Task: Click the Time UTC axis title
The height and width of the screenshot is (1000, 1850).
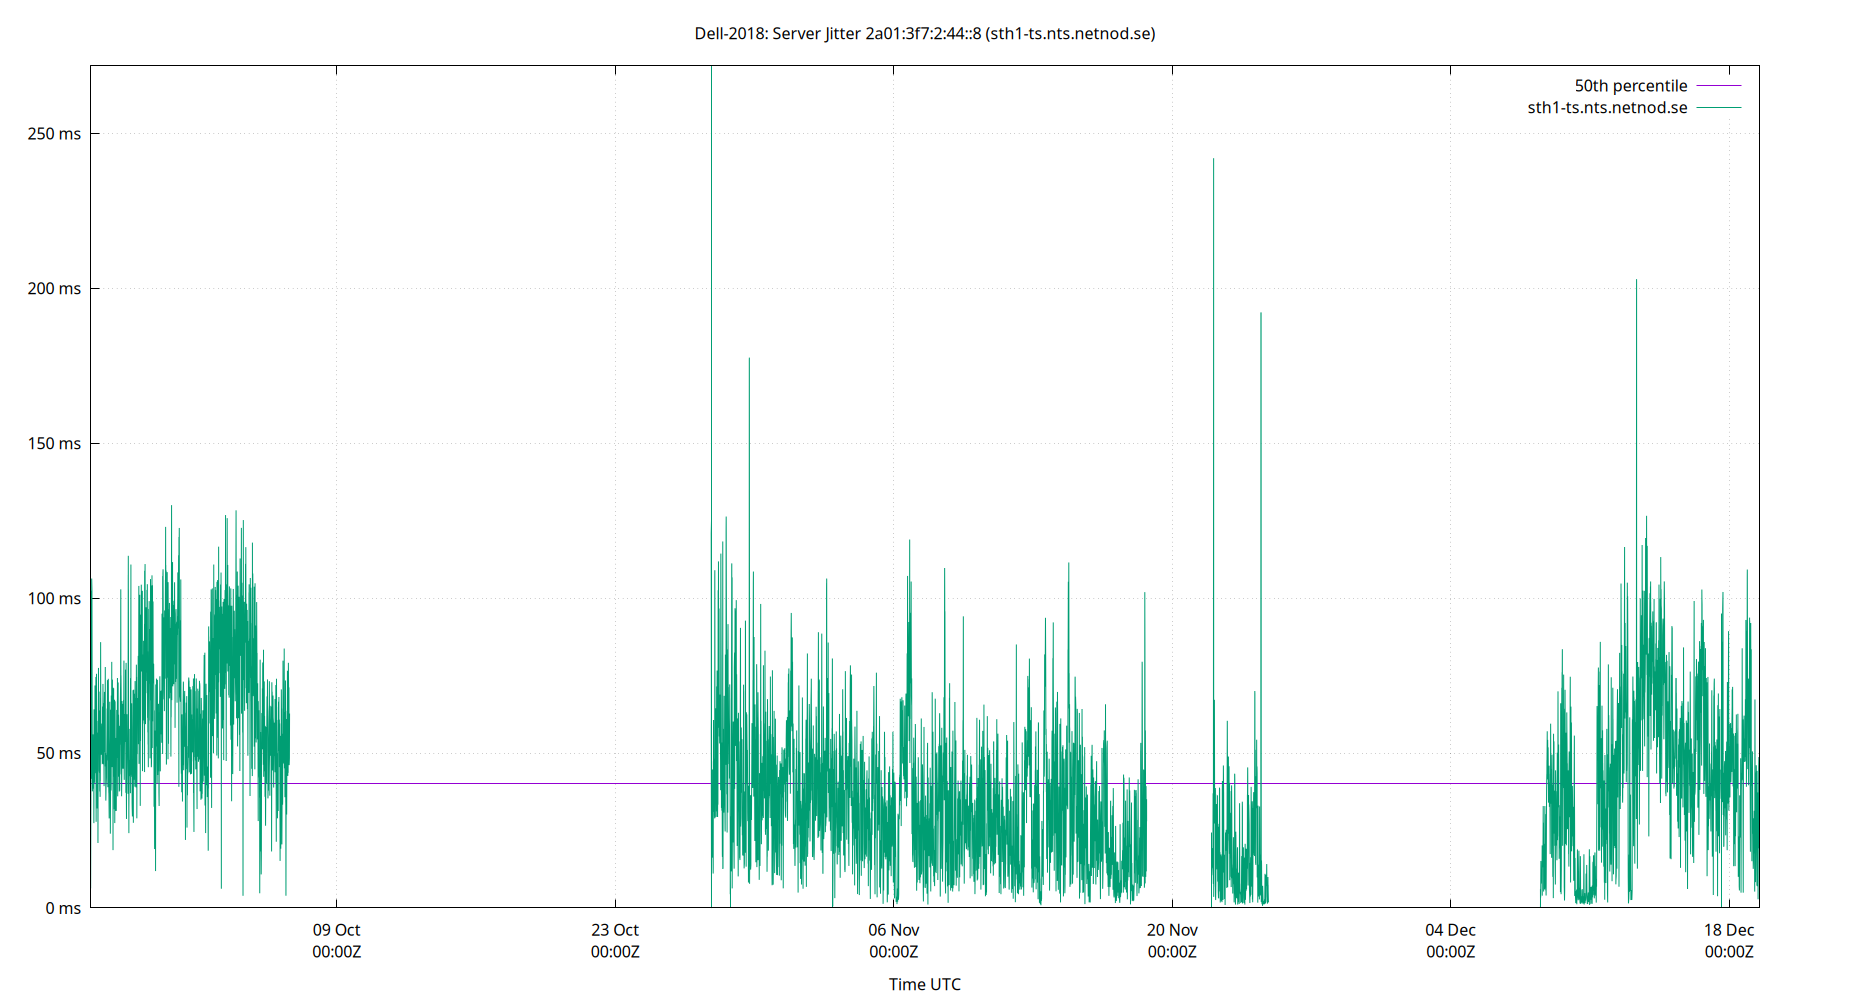Action: pyautogui.click(x=923, y=984)
